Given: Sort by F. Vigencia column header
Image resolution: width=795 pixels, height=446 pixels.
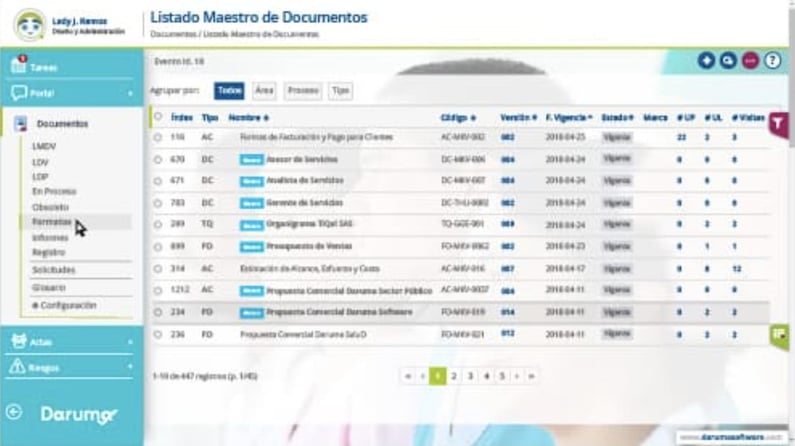Looking at the screenshot, I should point(569,118).
